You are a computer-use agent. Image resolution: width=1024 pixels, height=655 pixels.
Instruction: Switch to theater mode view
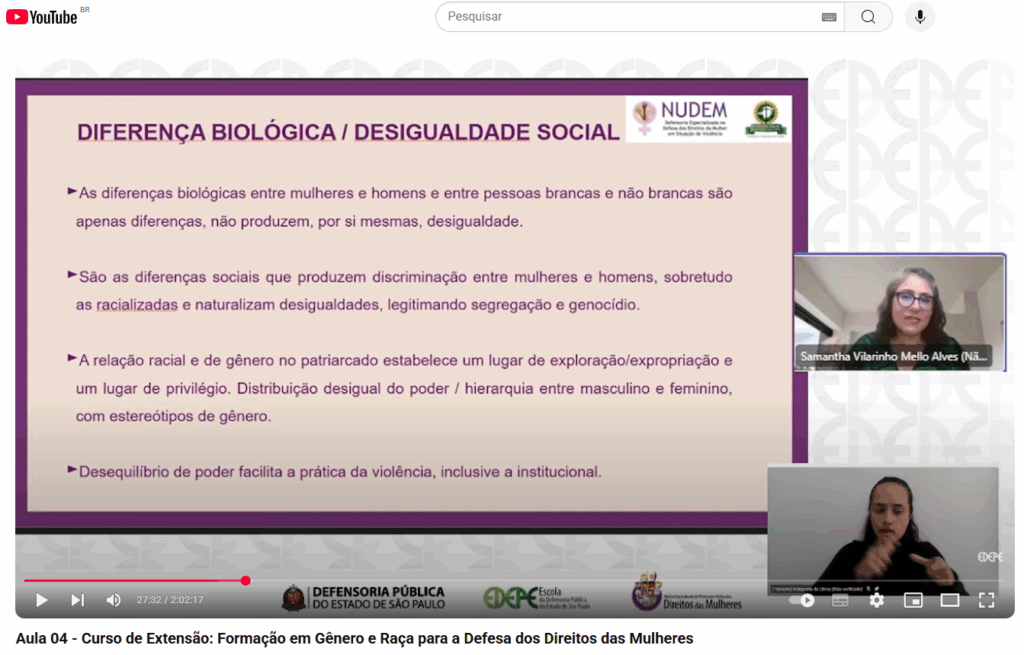pos(950,600)
